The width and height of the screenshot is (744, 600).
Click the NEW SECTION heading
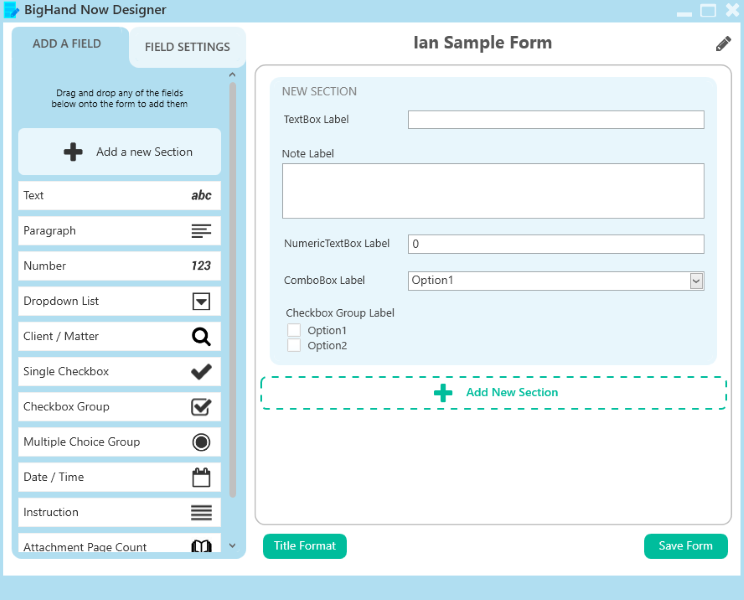(x=319, y=91)
